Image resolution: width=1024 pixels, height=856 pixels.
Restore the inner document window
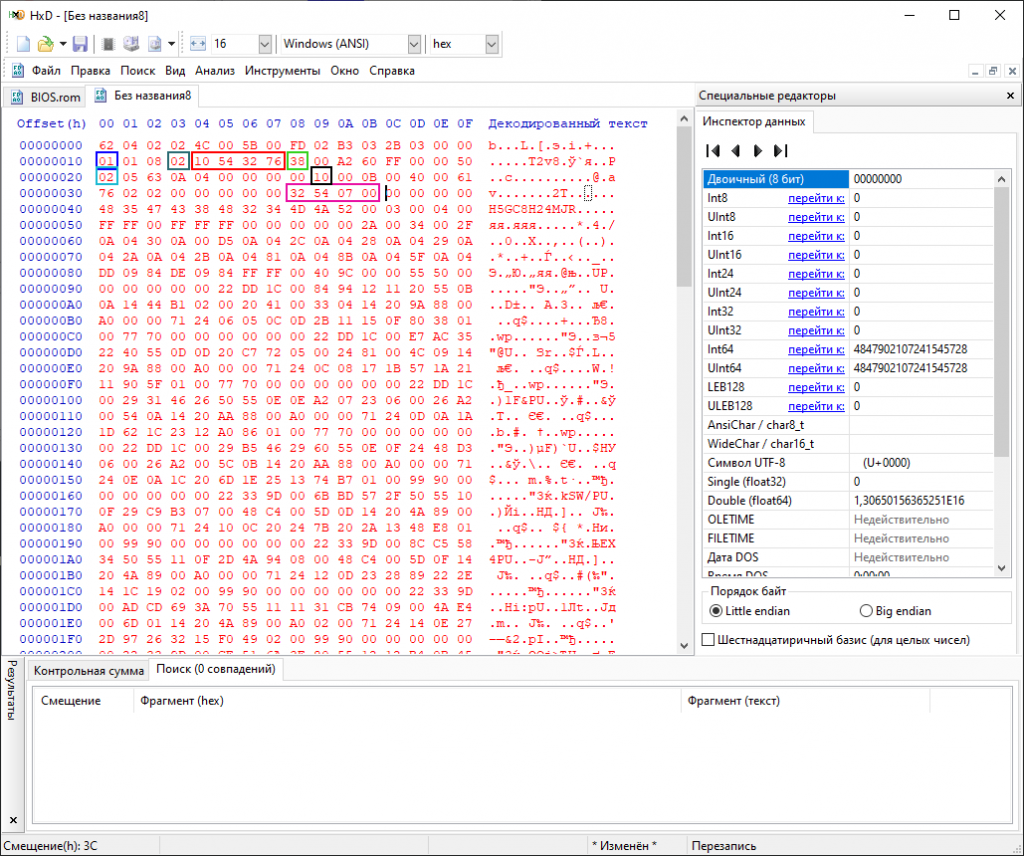[x=993, y=71]
